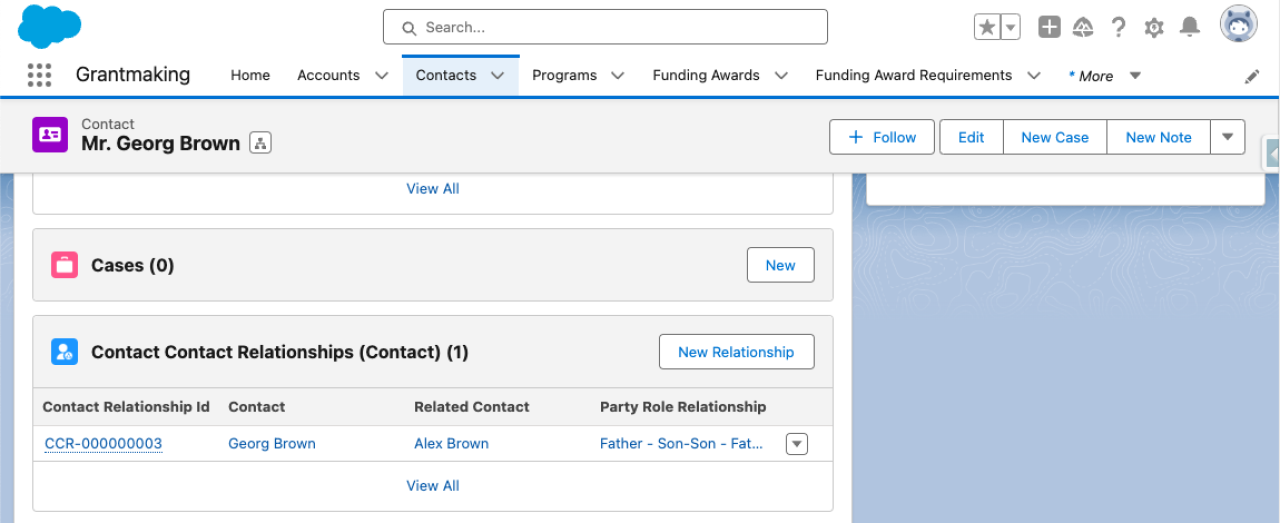Expand the Programs tab dropdown chevron
Viewport: 1280px width, 523px height.
pyautogui.click(x=617, y=75)
